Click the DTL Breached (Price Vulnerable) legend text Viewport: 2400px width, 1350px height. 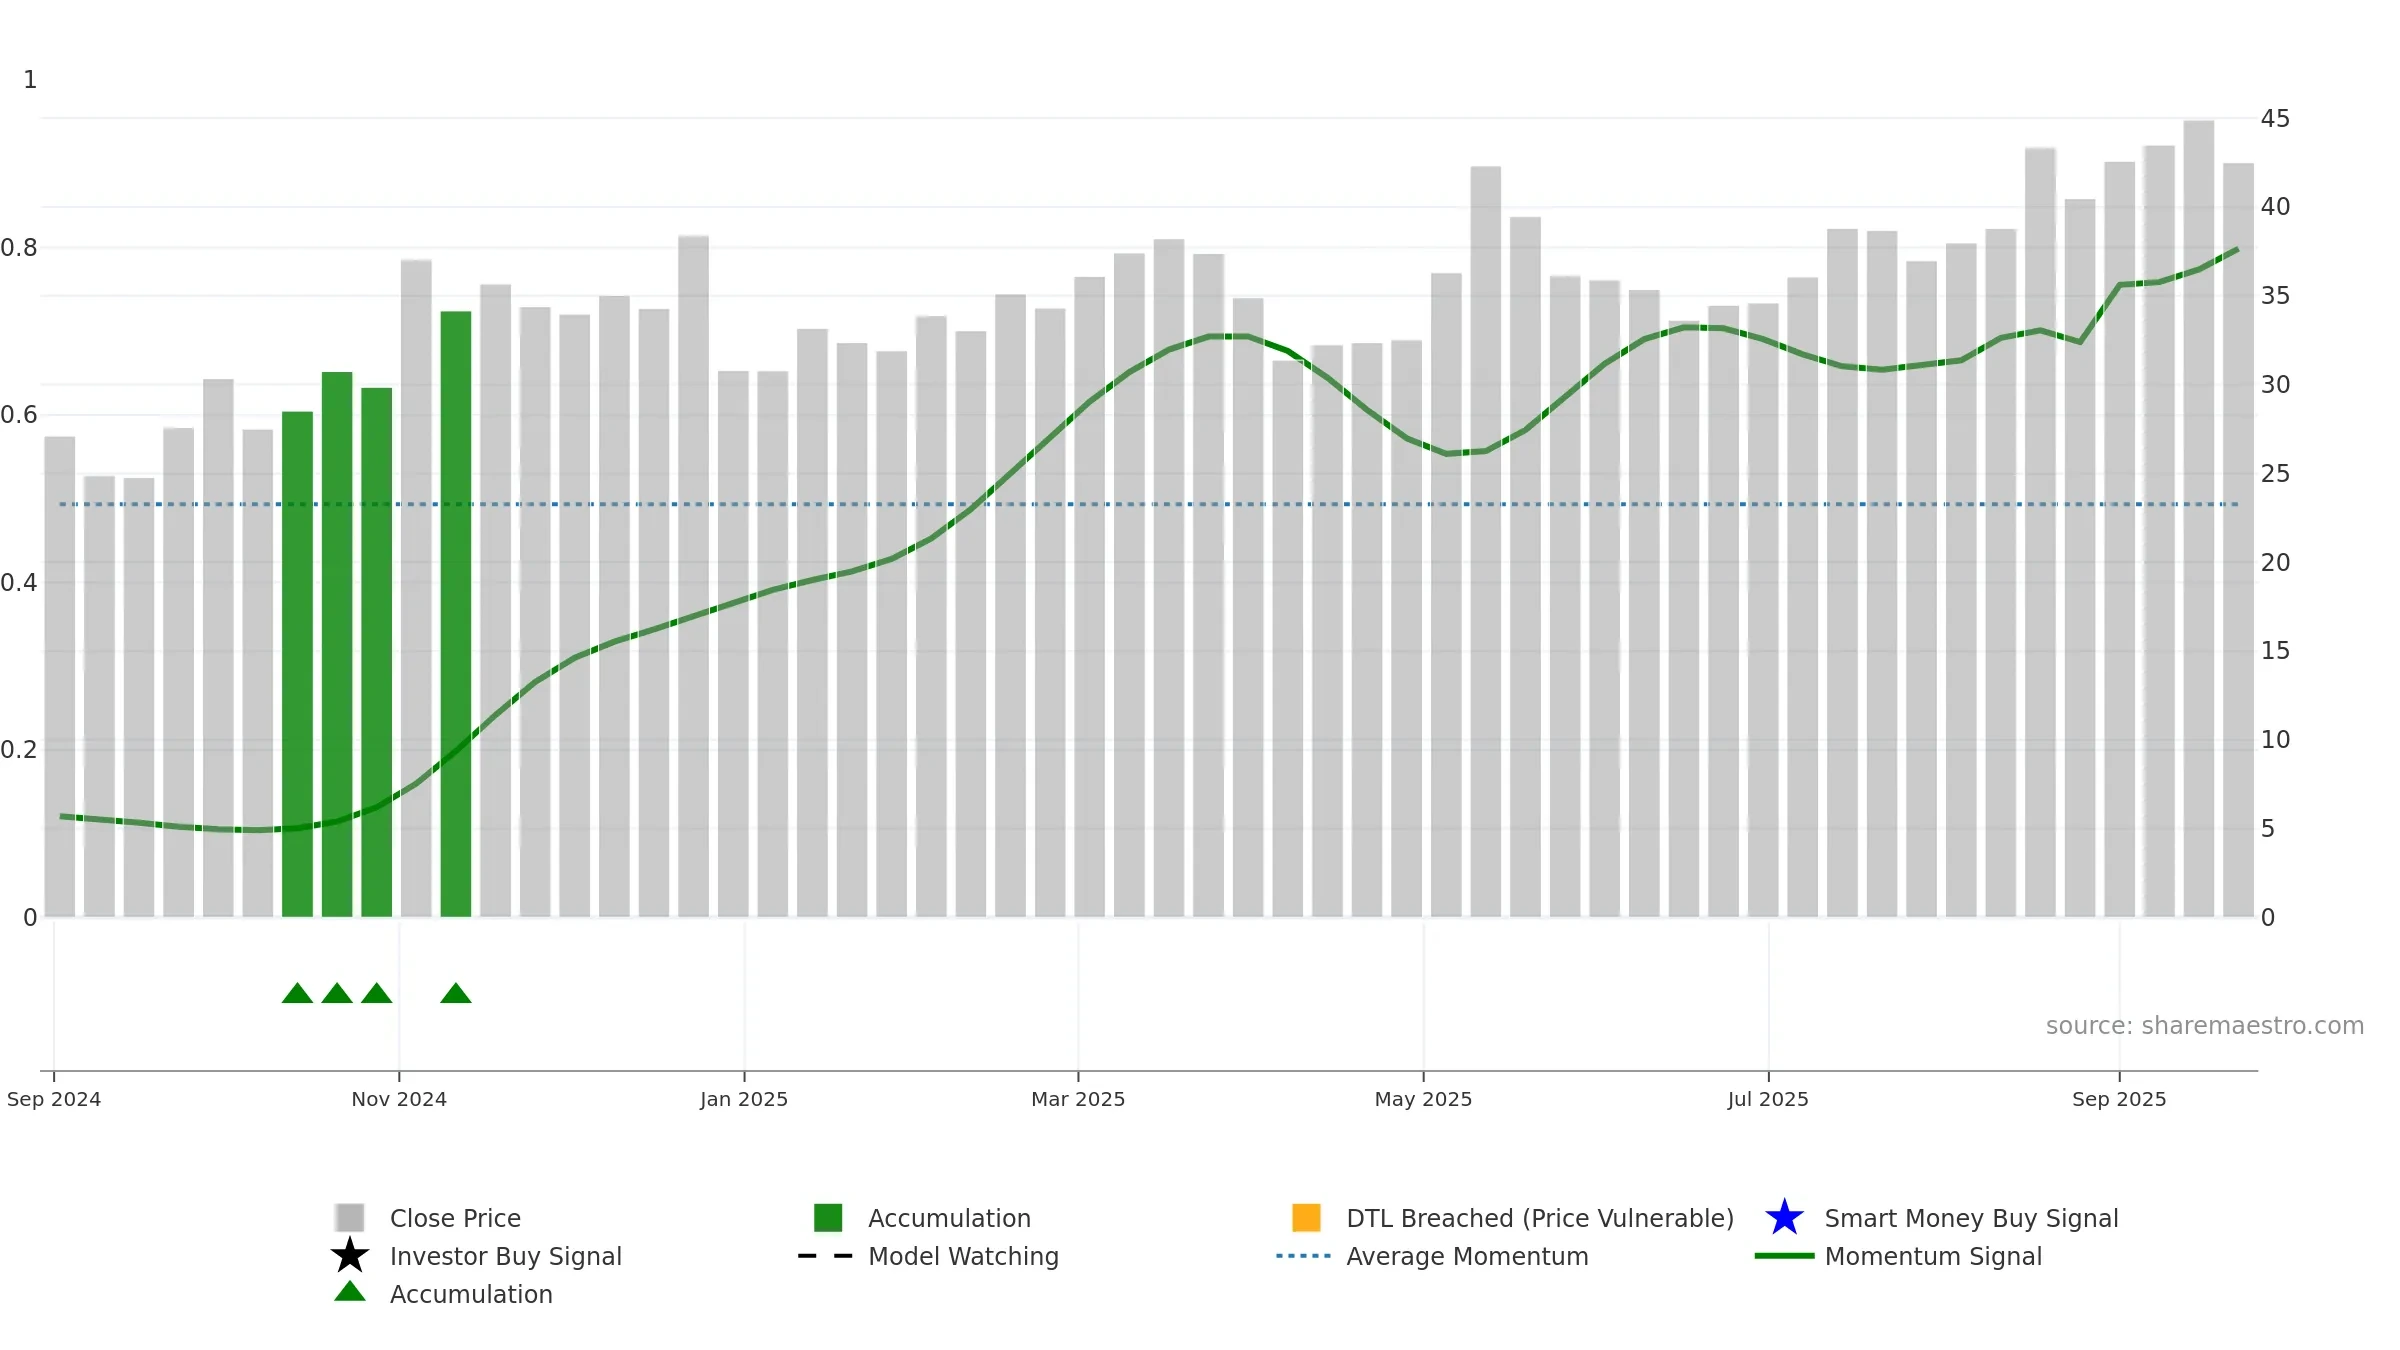click(x=1540, y=1218)
